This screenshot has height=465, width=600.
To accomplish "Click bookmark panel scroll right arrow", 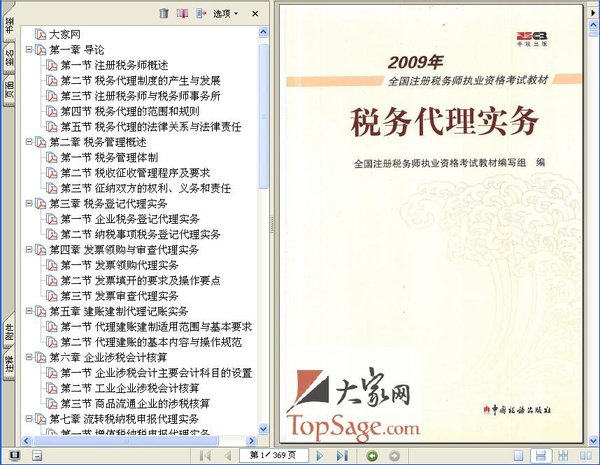I will point(251,441).
